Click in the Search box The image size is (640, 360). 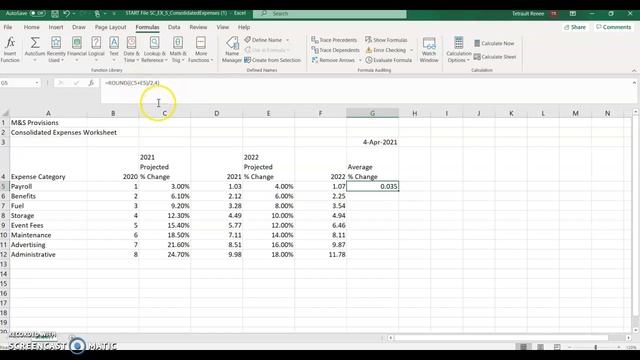pos(330,13)
